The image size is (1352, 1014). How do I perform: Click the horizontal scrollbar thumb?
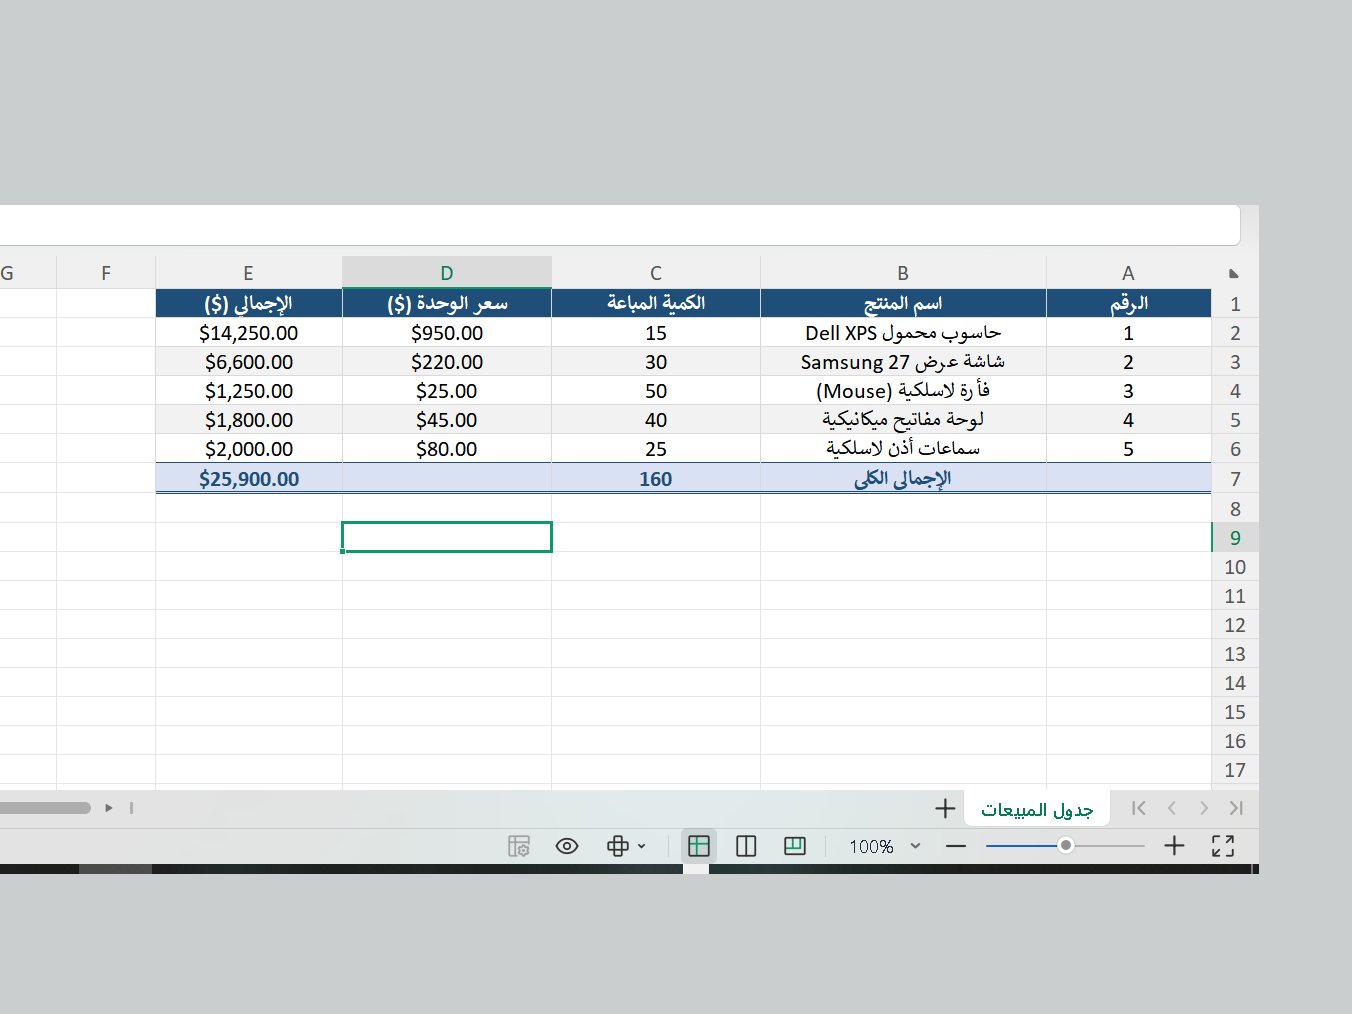[x=44, y=808]
